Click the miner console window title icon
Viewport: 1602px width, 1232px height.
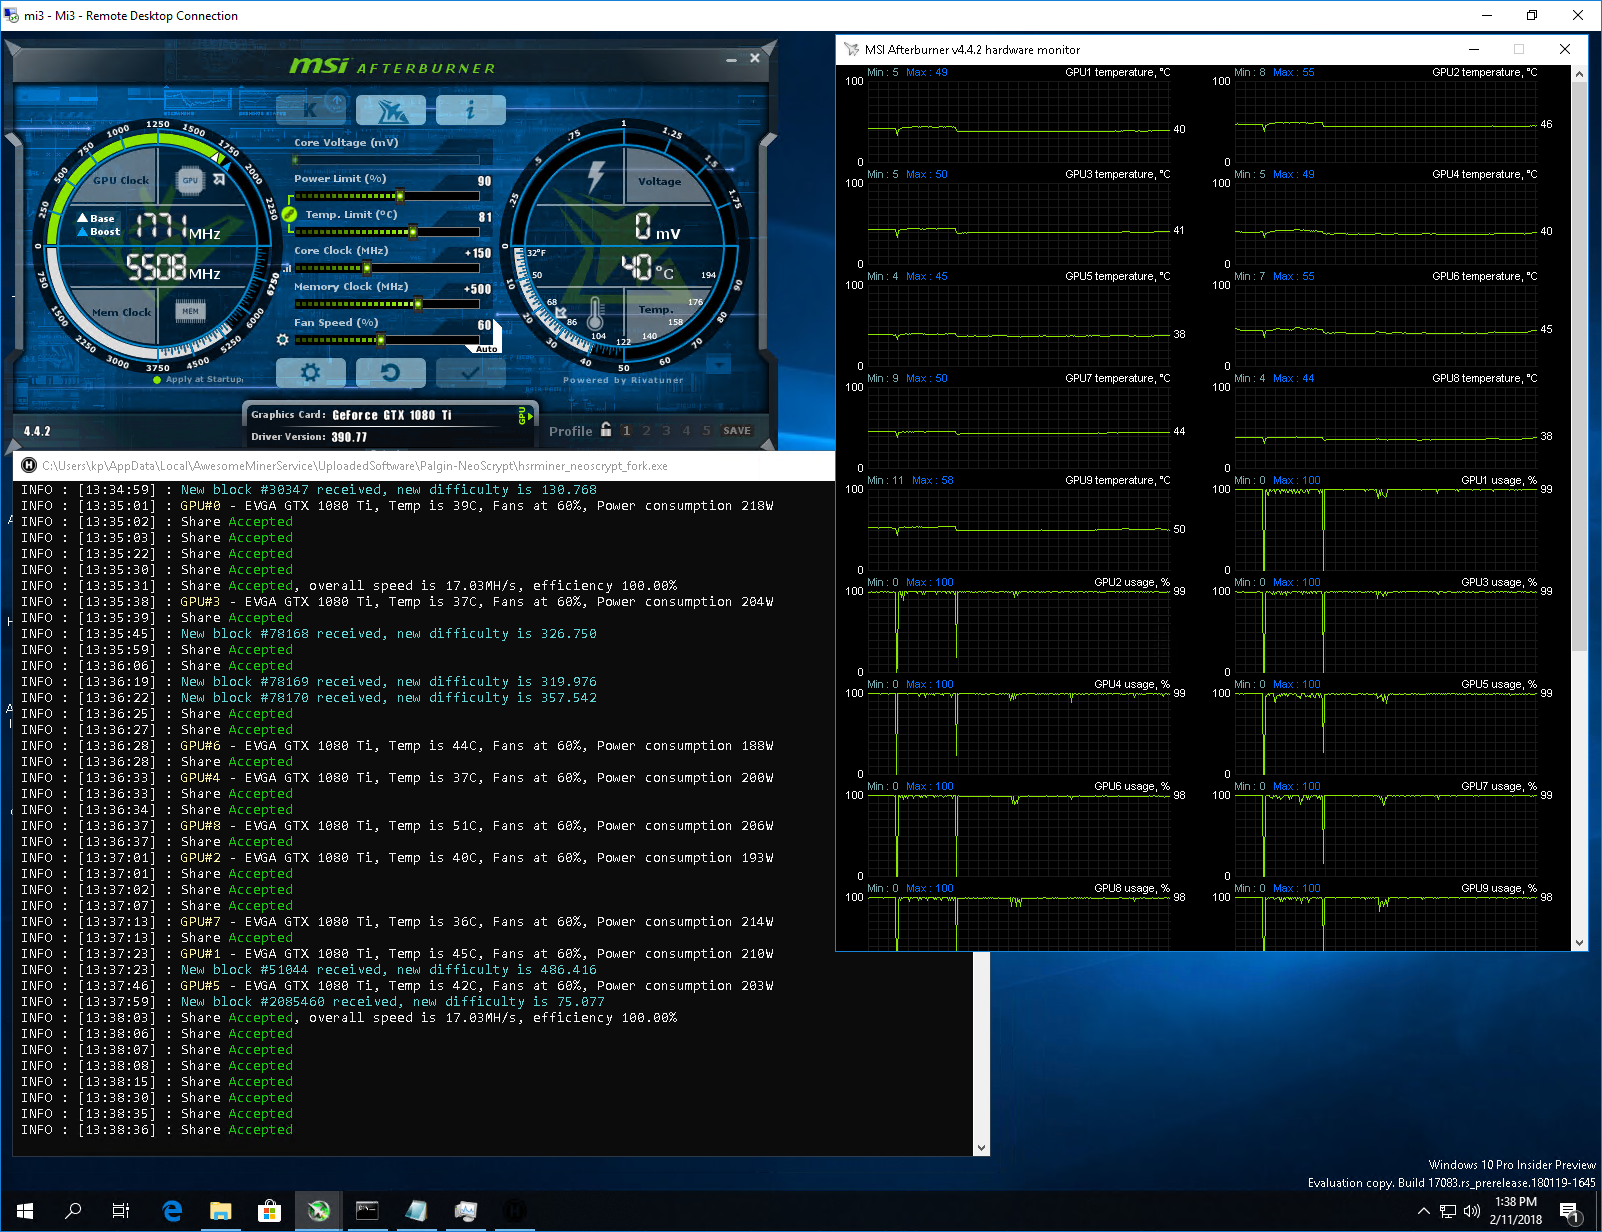coord(29,466)
